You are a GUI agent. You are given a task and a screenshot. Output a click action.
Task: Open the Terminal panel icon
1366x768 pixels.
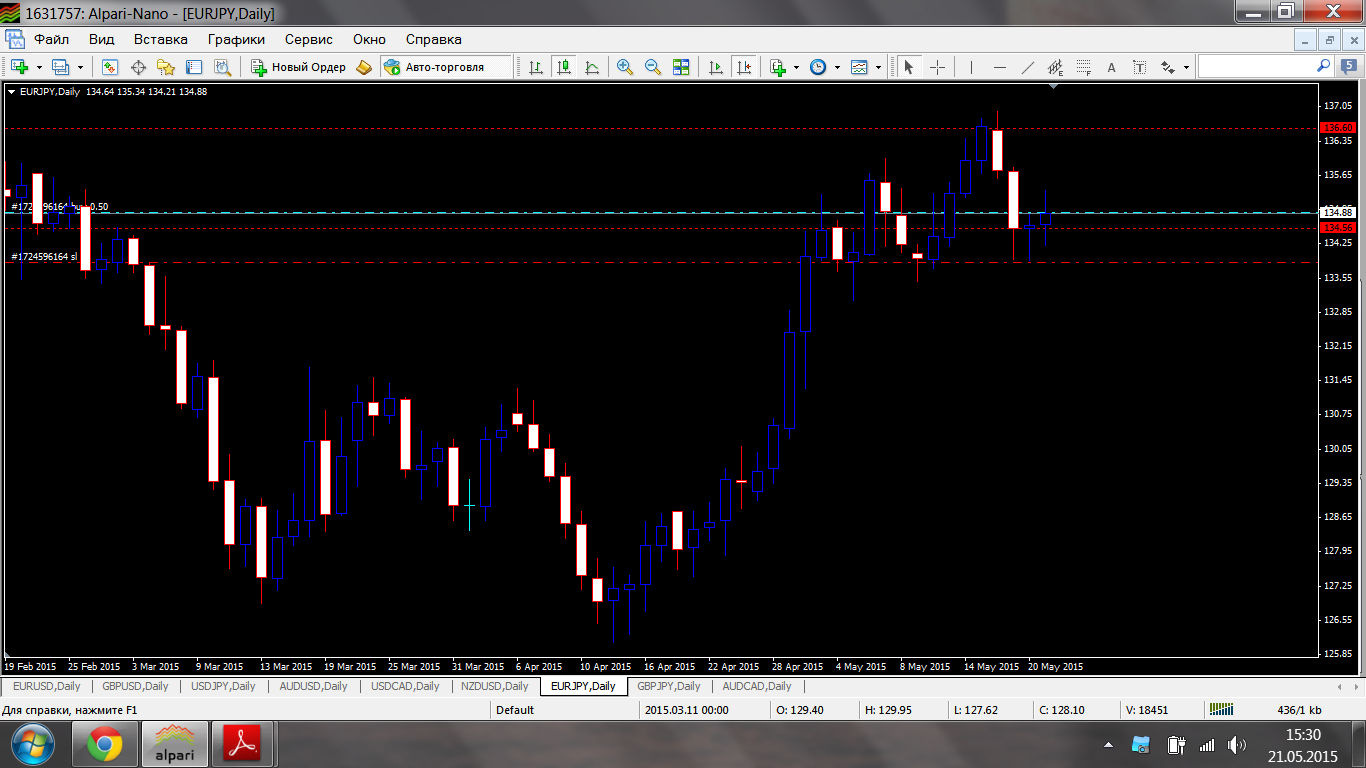click(x=194, y=67)
